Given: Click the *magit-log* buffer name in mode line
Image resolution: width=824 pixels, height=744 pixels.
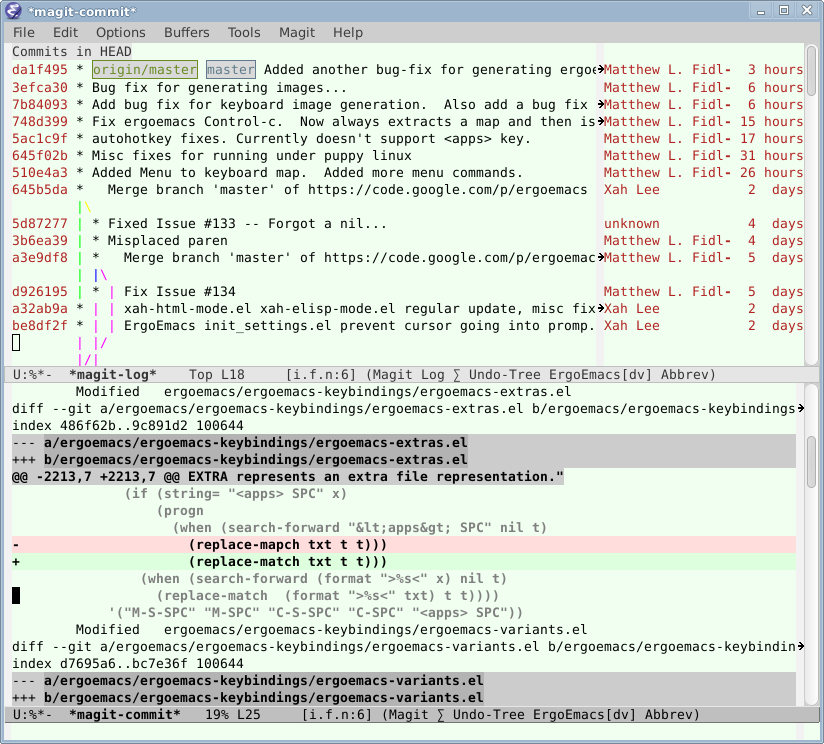Looking at the screenshot, I should 113,375.
